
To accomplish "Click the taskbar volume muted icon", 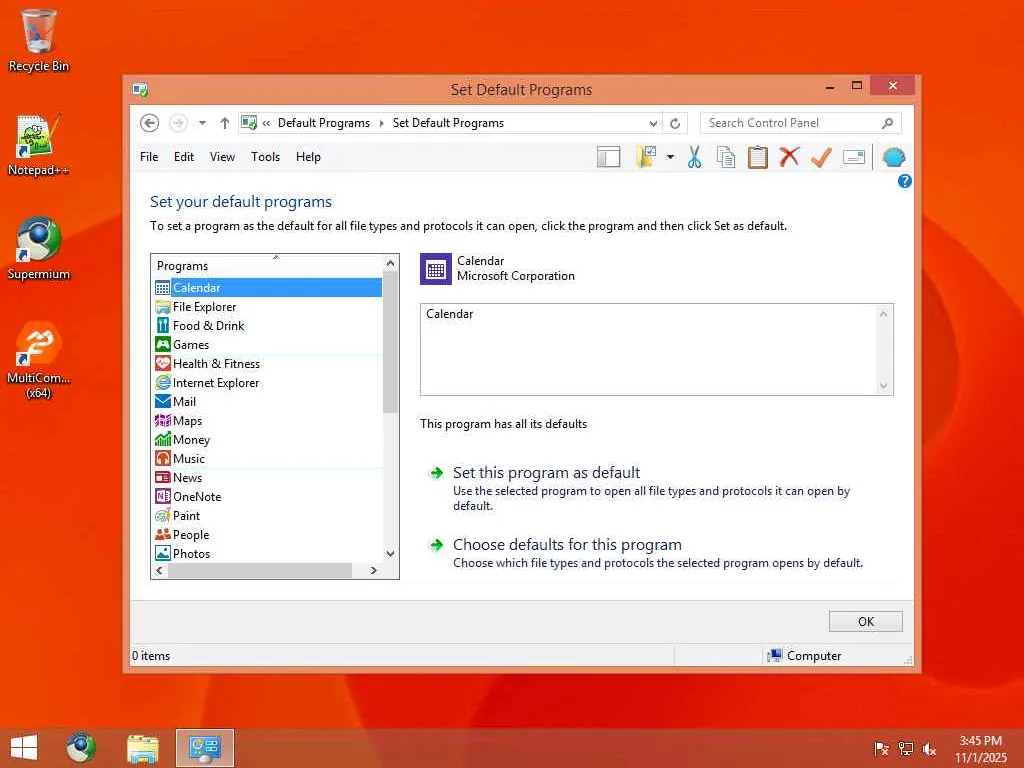I will point(929,749).
